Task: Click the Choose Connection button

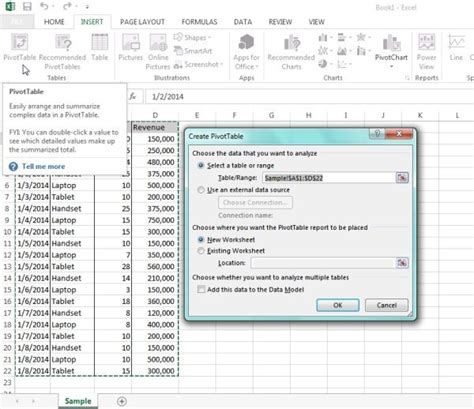Action: point(255,203)
